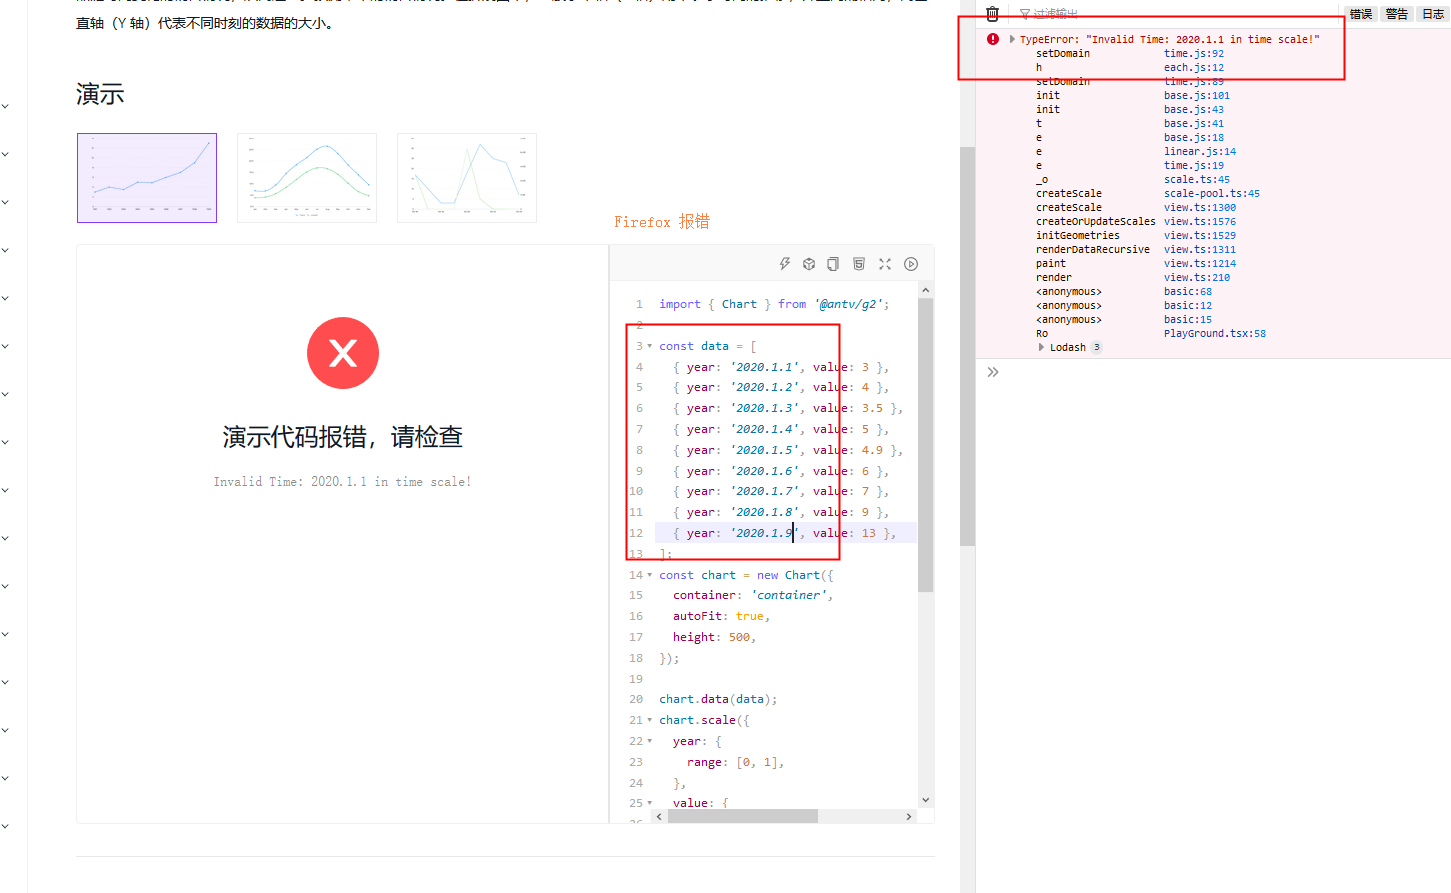This screenshot has width=1451, height=893.
Task: Click the red error icon in console
Action: point(993,39)
